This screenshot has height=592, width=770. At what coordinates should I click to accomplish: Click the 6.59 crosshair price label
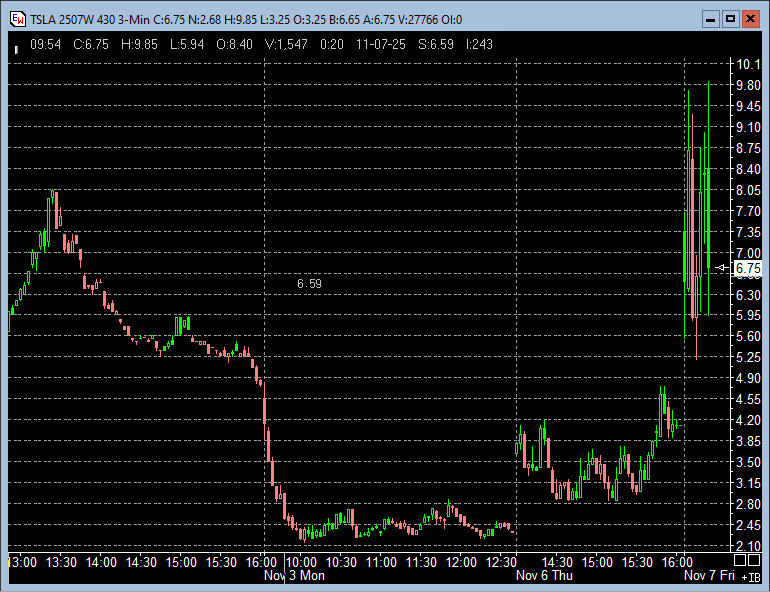click(309, 284)
